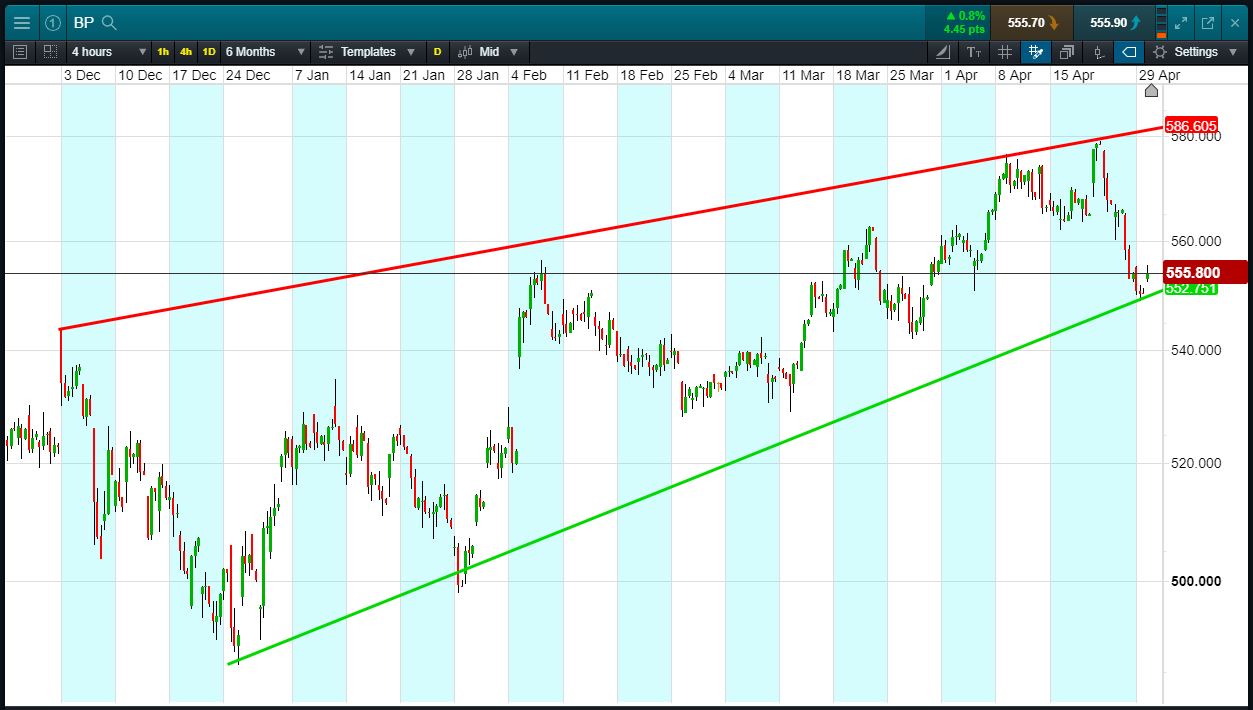Click the 3 Dec date label
This screenshot has height=710, width=1253.
coord(82,75)
